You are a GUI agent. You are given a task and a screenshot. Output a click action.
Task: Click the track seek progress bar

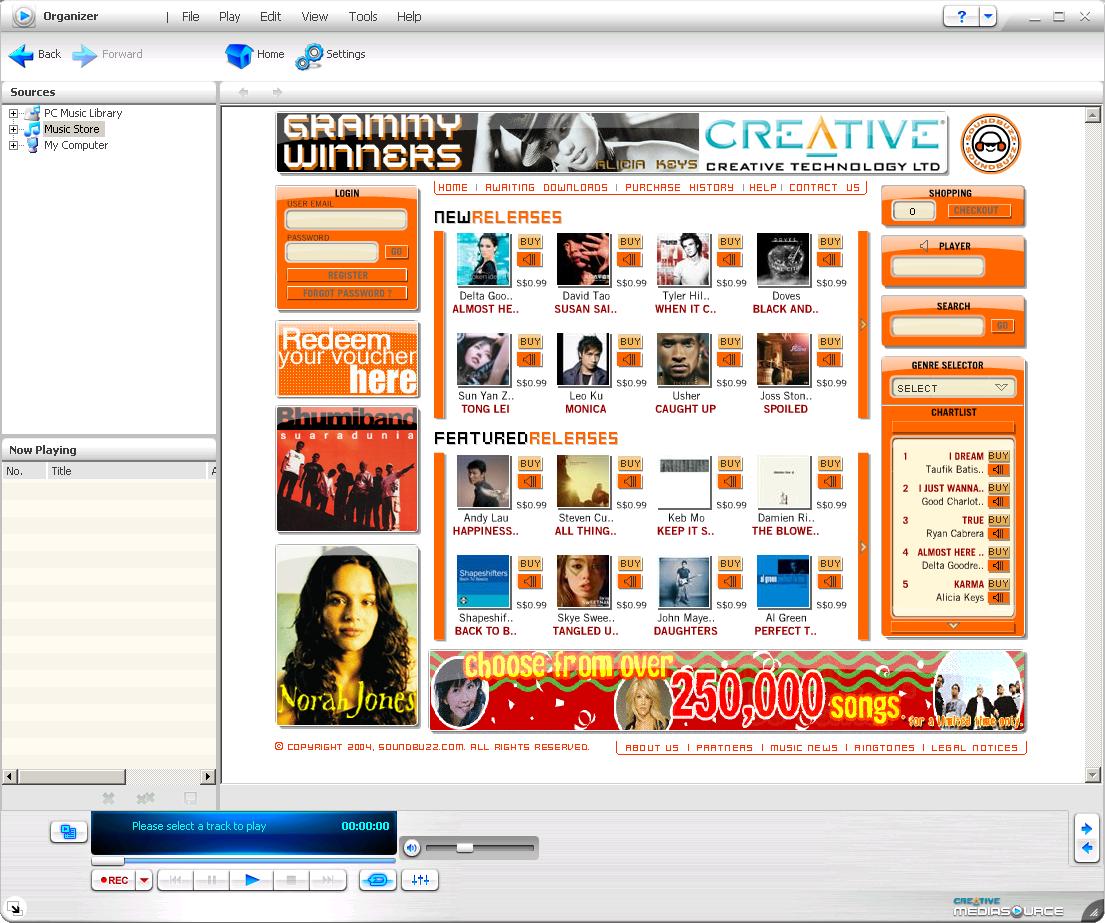pos(243,861)
